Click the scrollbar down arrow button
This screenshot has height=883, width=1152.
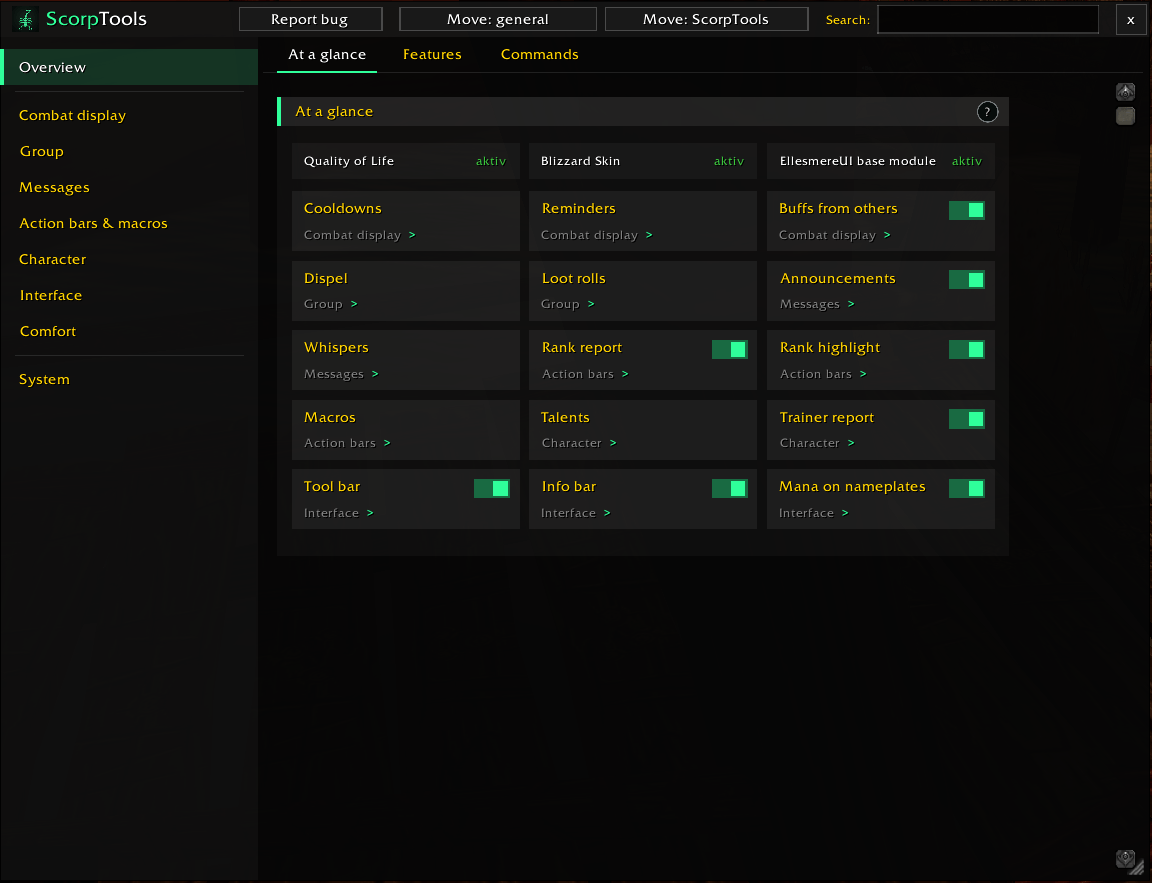point(1125,858)
